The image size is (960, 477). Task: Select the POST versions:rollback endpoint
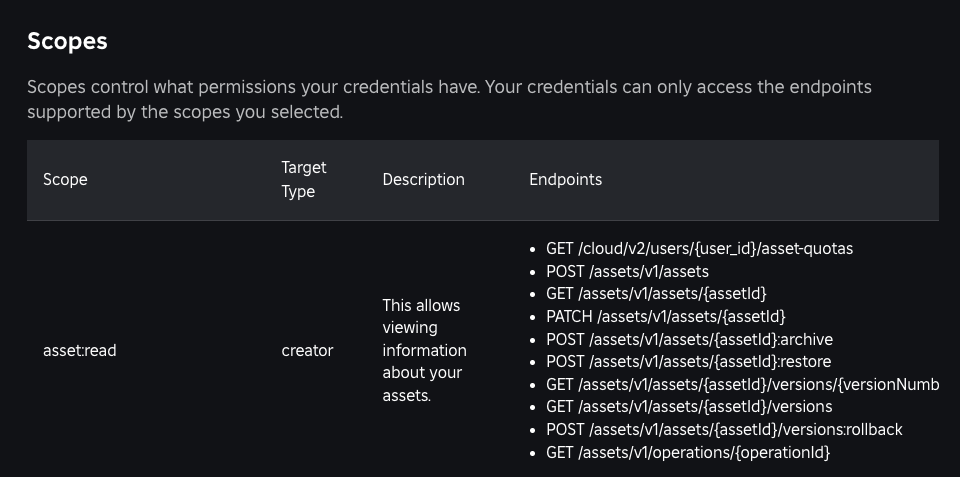pyautogui.click(x=724, y=430)
